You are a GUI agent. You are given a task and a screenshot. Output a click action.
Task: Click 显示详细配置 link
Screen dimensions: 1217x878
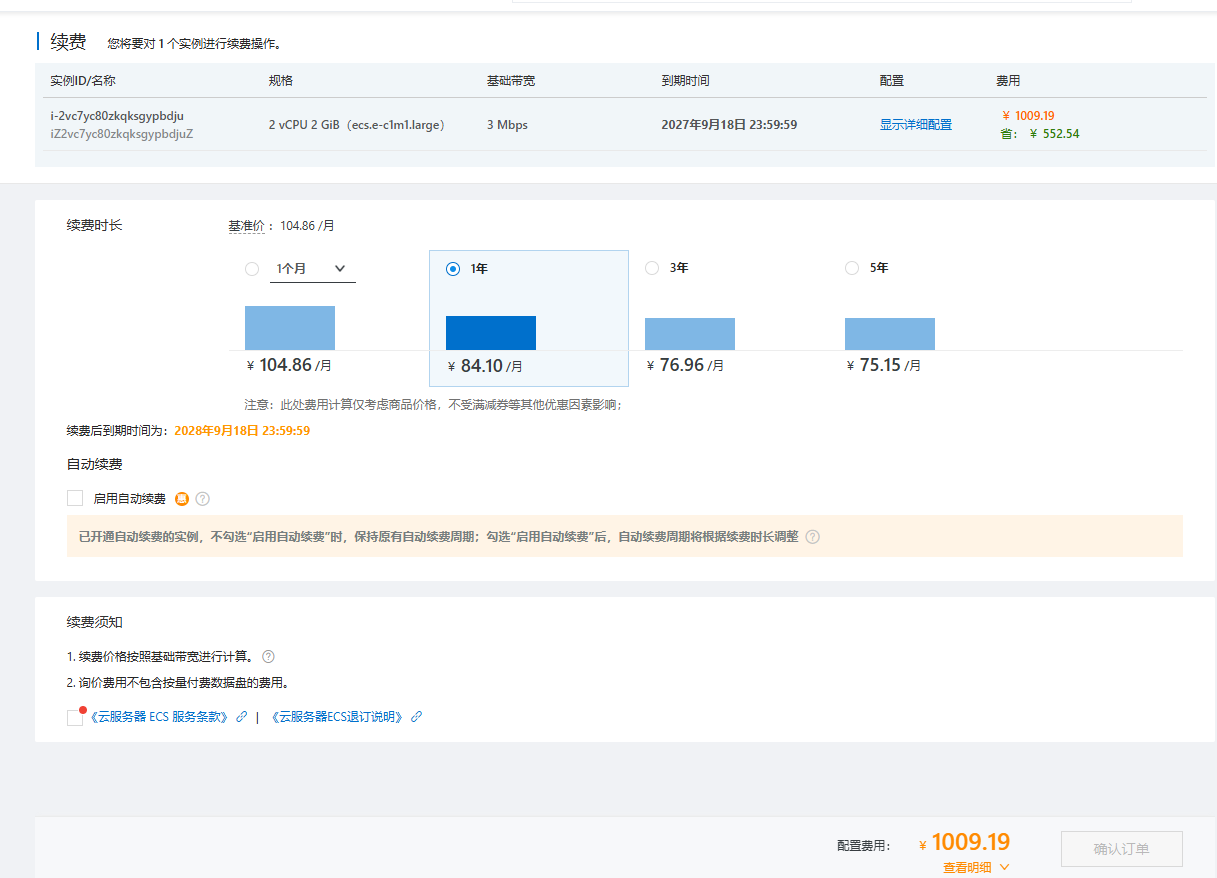click(916, 125)
